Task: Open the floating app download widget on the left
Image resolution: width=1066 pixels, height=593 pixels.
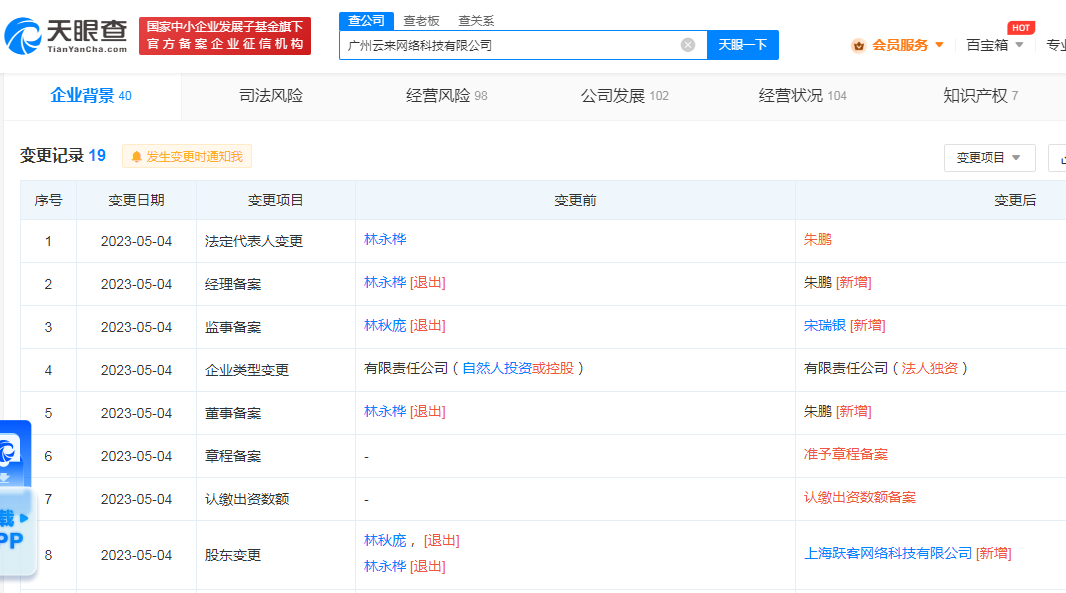Action: 15,498
